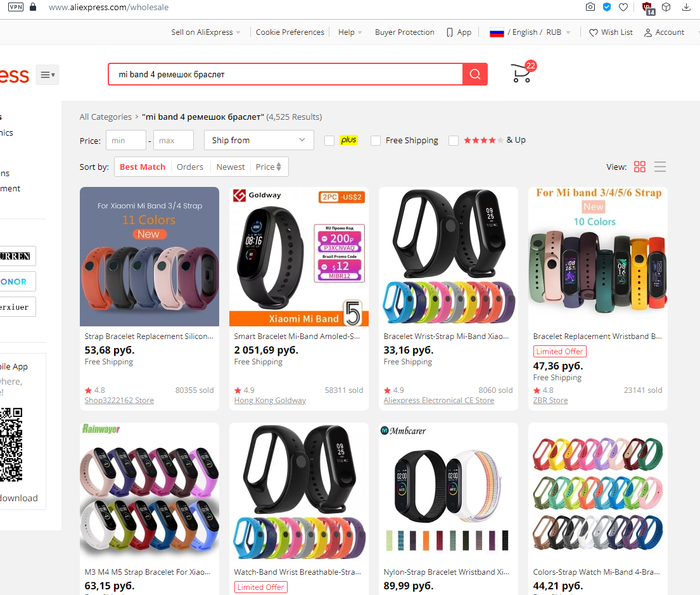The image size is (700, 595).
Task: Enable the Plus filter checkbox
Action: [x=329, y=141]
